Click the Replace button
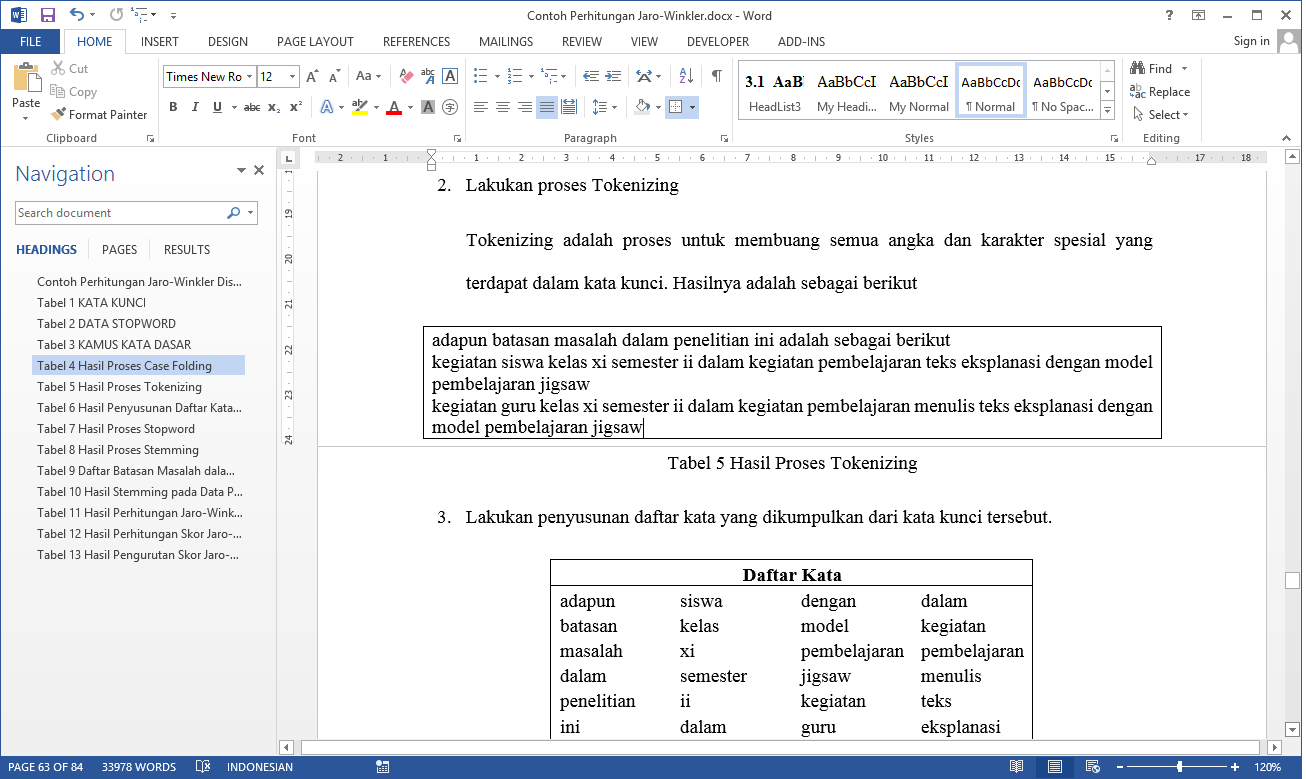 click(x=1160, y=92)
